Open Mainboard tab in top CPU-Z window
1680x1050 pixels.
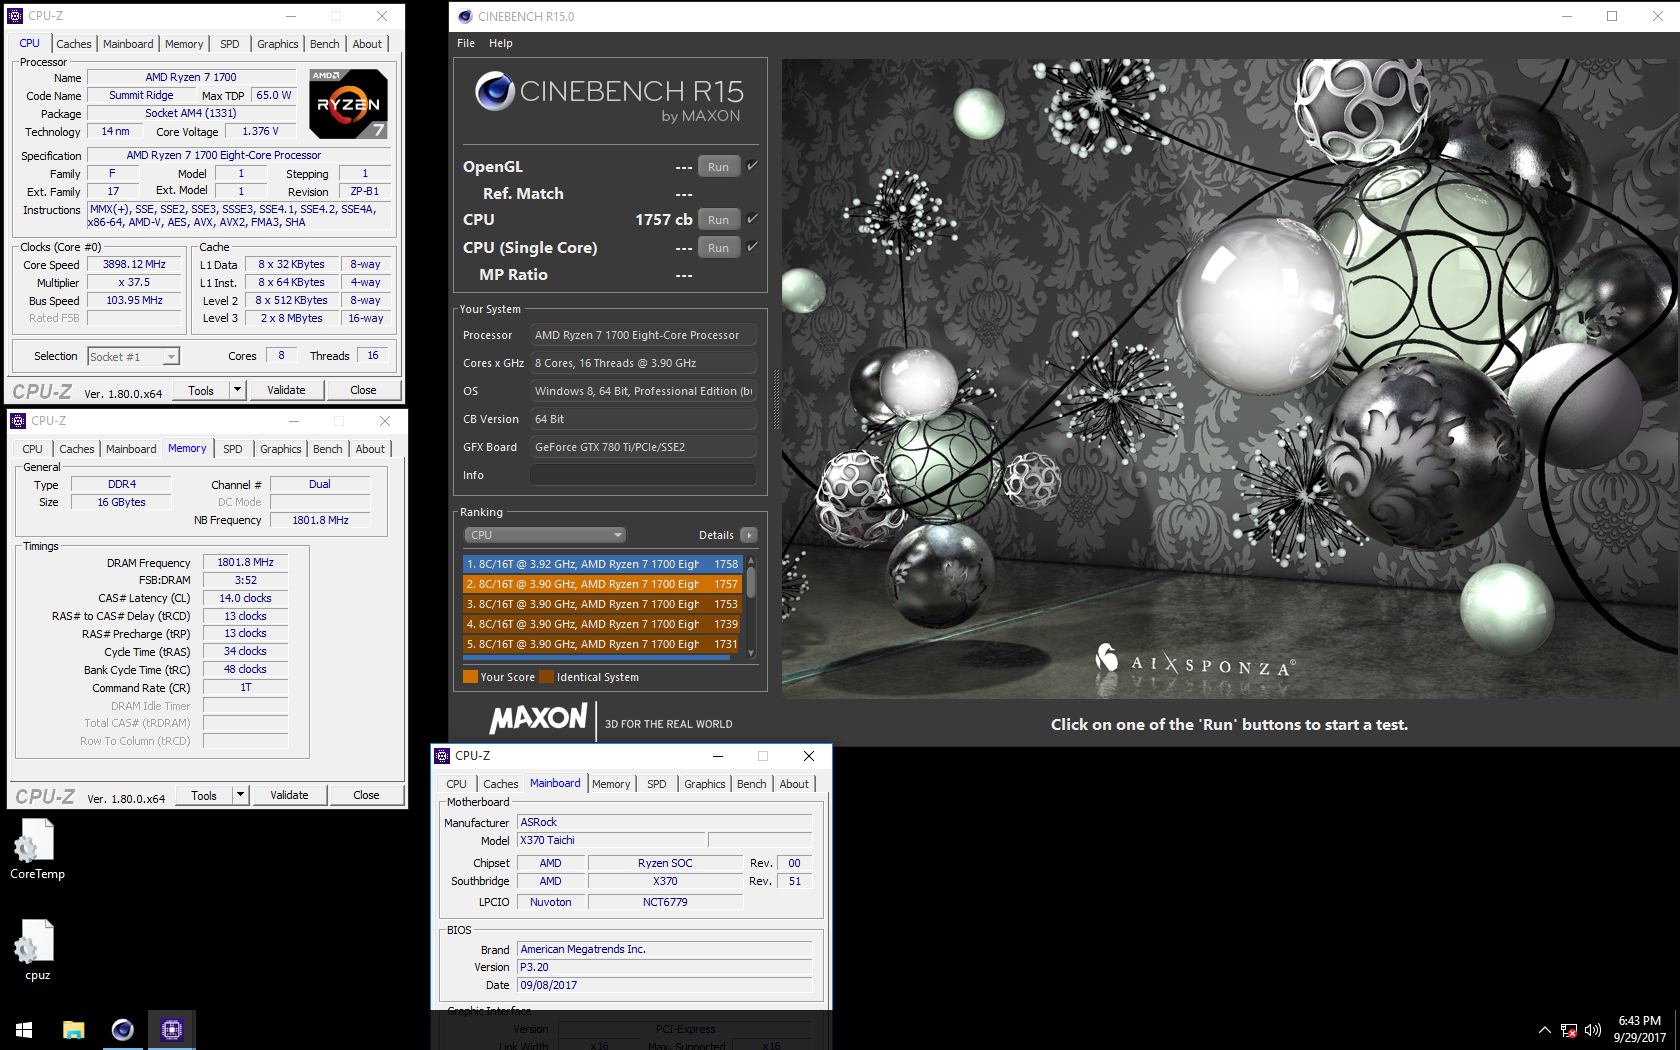128,44
